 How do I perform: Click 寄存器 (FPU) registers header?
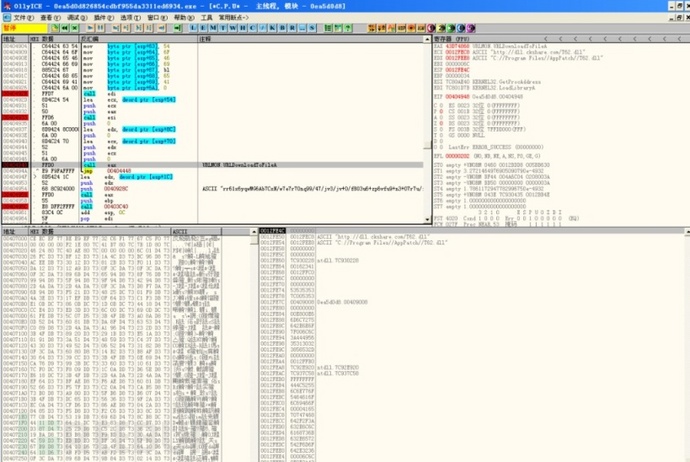451,39
